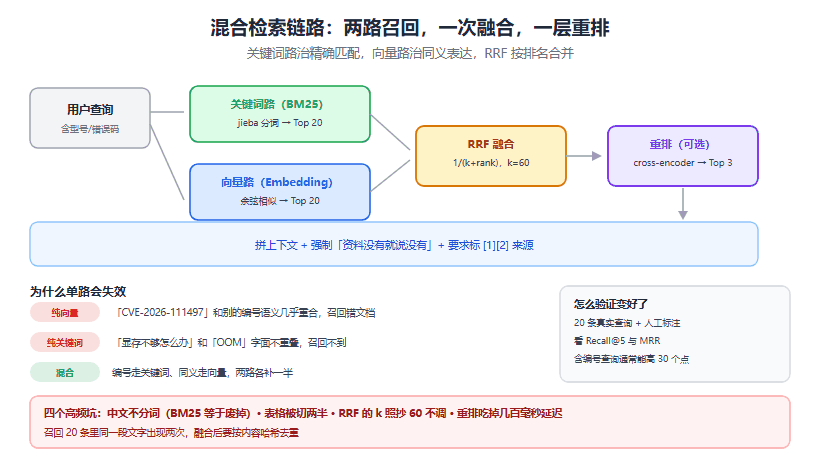The height and width of the screenshot is (470, 820).
Task: Click the 用户查询 box heading
Action: point(90,110)
